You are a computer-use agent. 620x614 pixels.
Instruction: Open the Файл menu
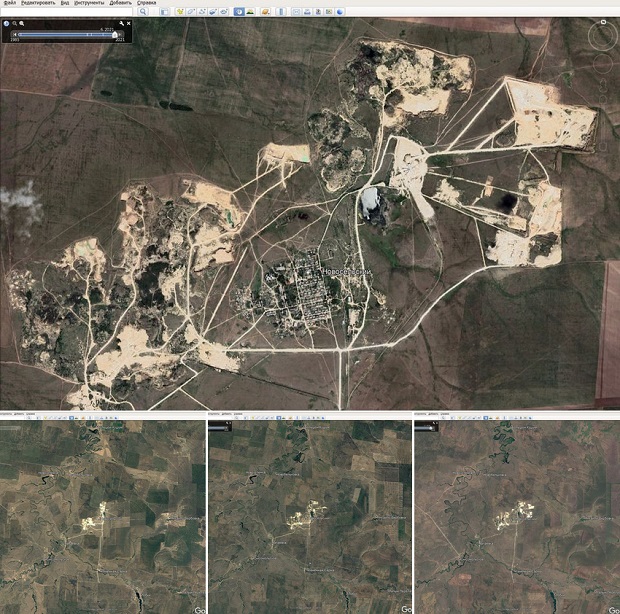click(10, 3)
